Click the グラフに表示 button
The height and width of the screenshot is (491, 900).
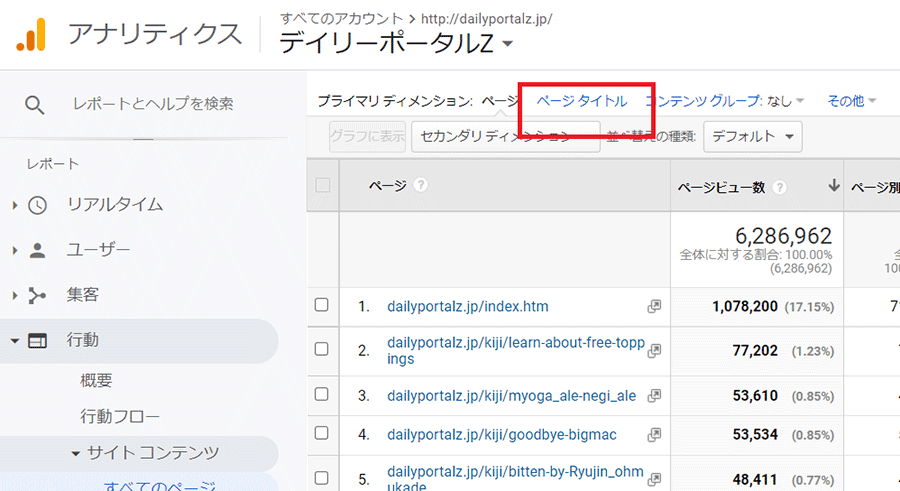[367, 137]
